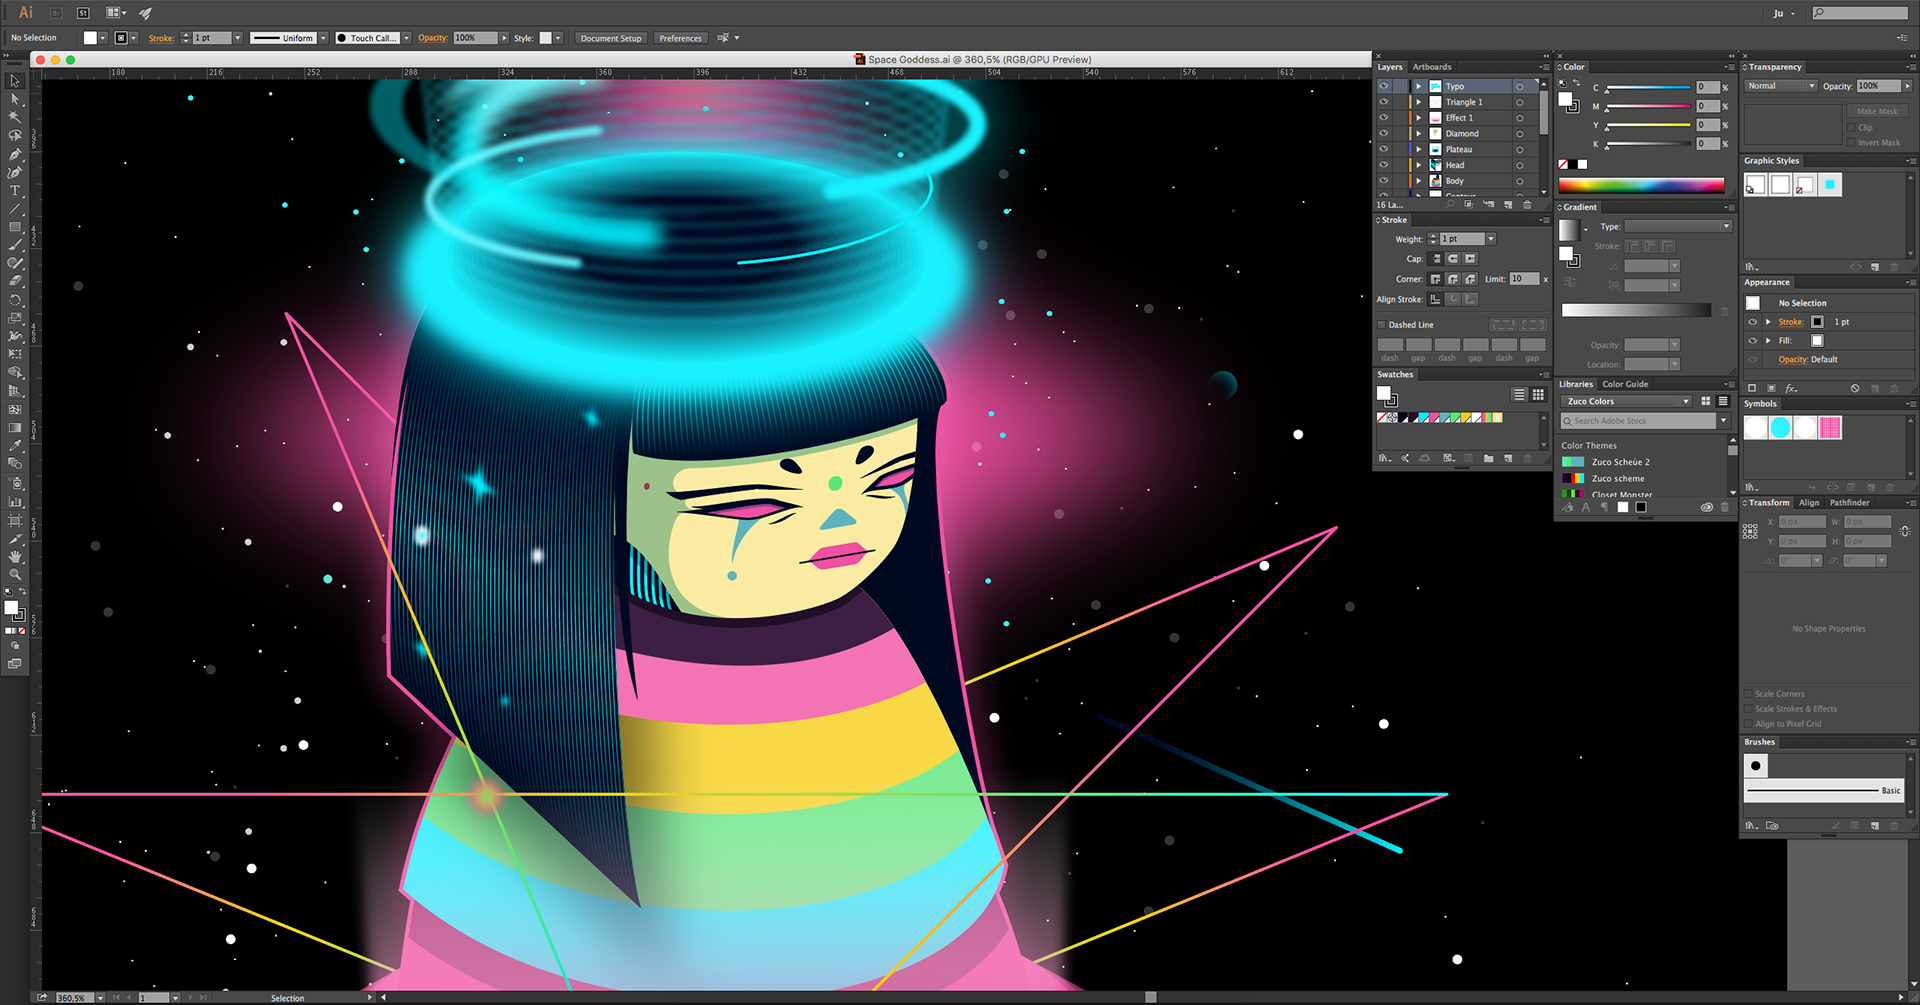Viewport: 1920px width, 1005px height.
Task: Select the Artboard tool
Action: (15, 520)
